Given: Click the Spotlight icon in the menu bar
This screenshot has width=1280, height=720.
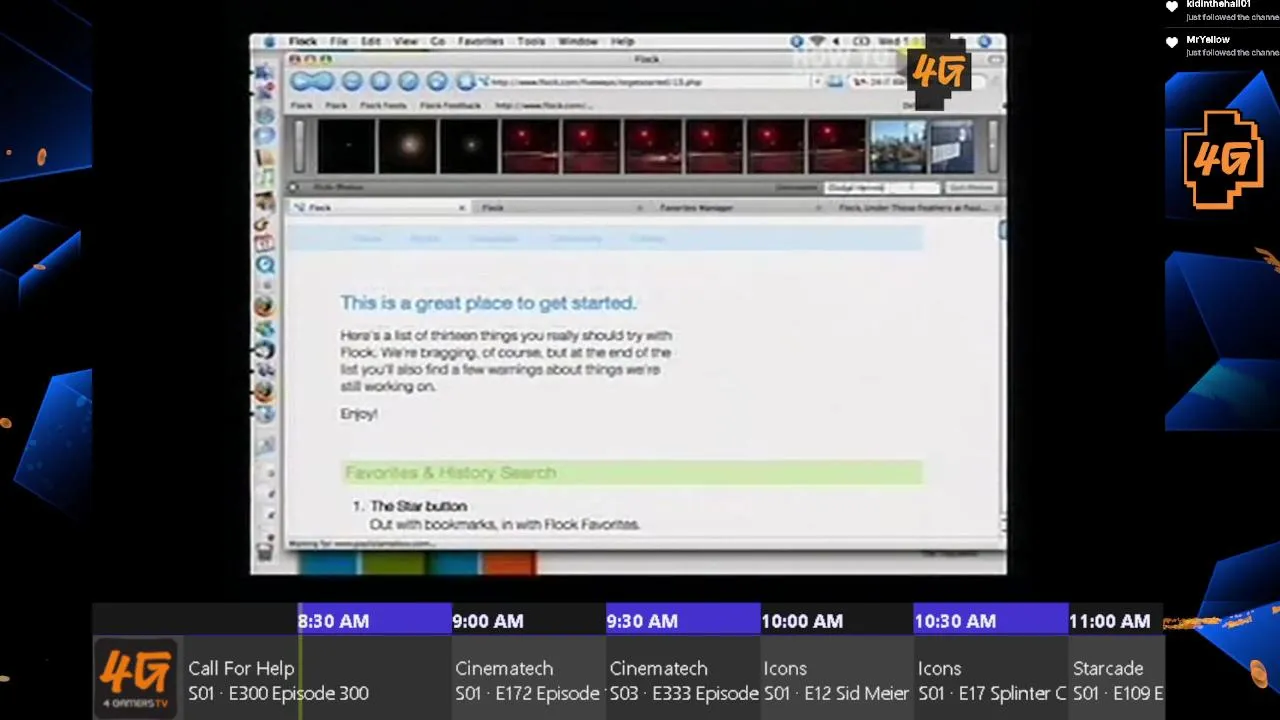Looking at the screenshot, I should [x=985, y=42].
